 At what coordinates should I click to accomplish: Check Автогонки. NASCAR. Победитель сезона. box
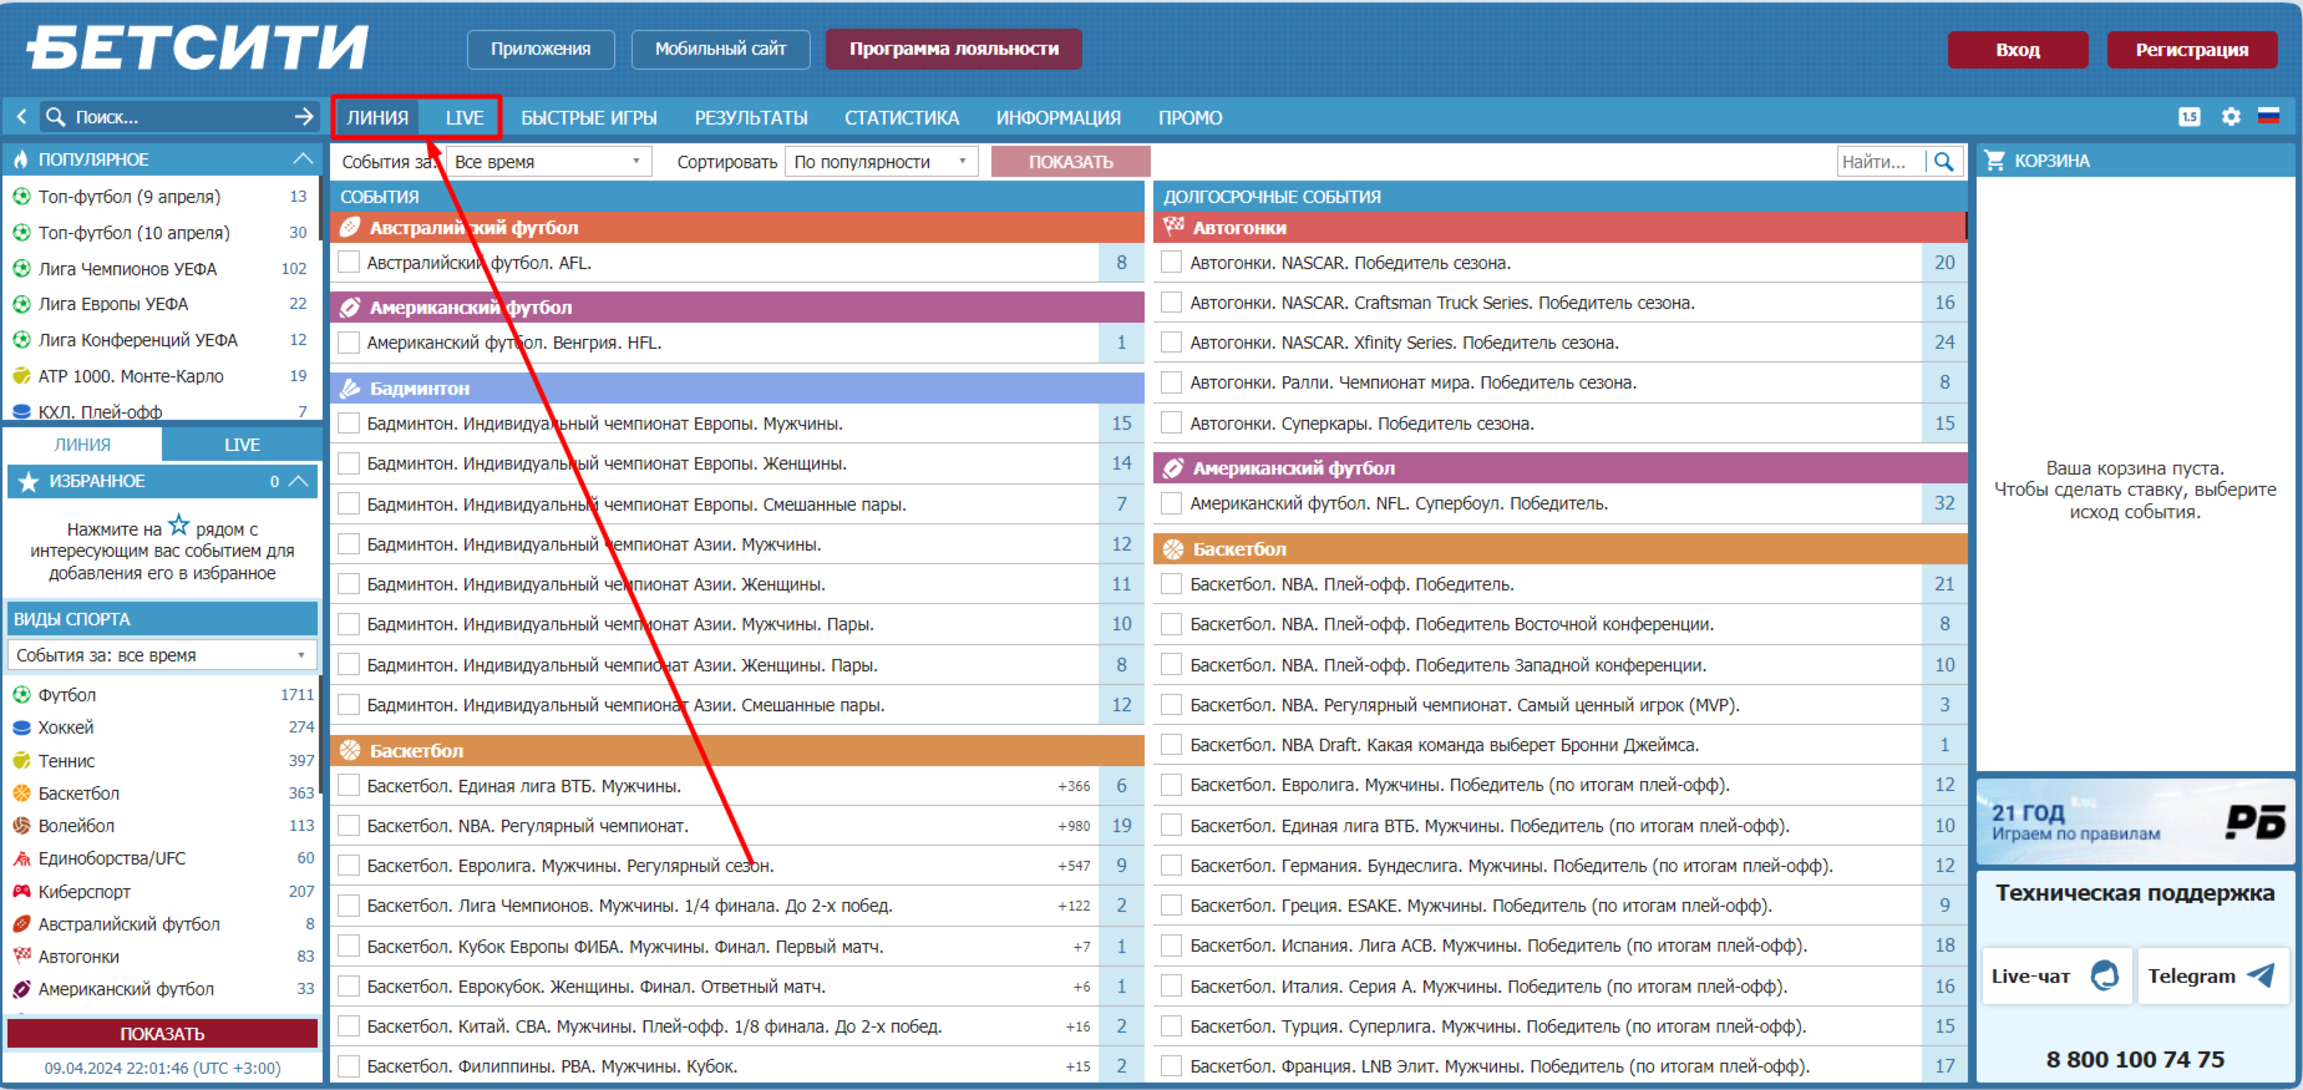[x=1171, y=263]
